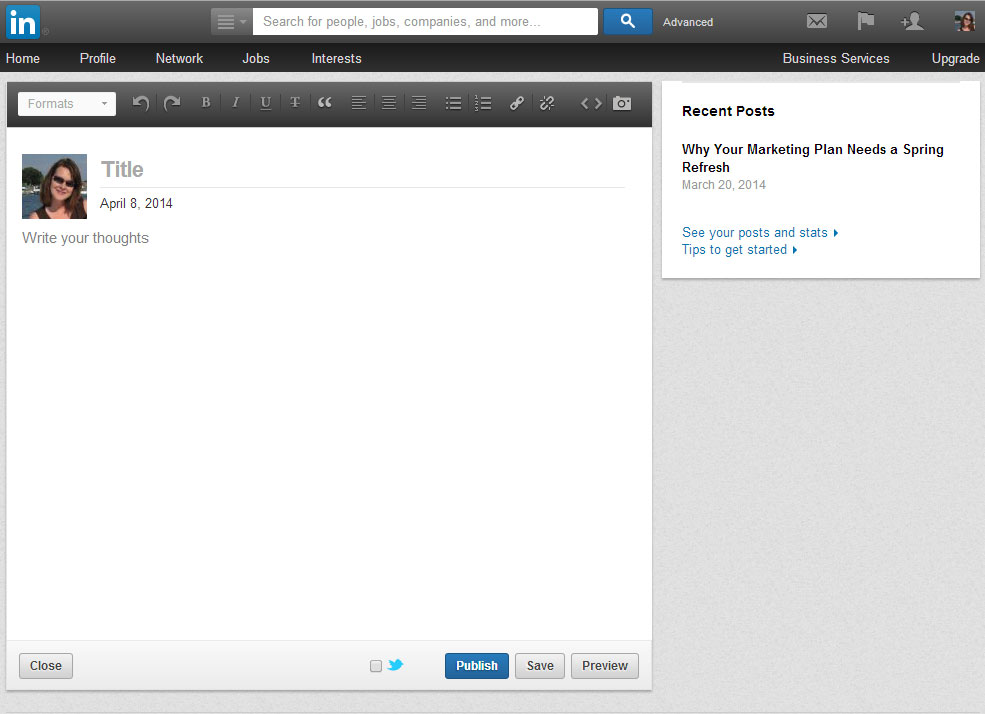The image size is (985, 714).
Task: Align text to center
Action: pos(388,103)
